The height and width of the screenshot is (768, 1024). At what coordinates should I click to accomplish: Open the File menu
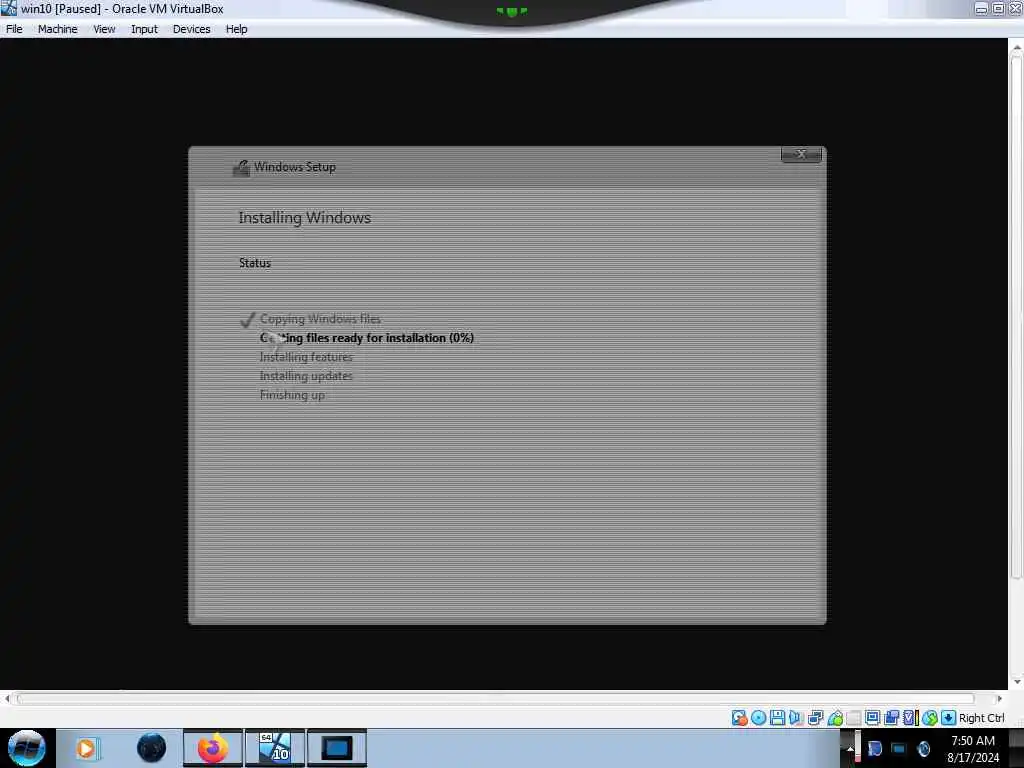tap(14, 29)
